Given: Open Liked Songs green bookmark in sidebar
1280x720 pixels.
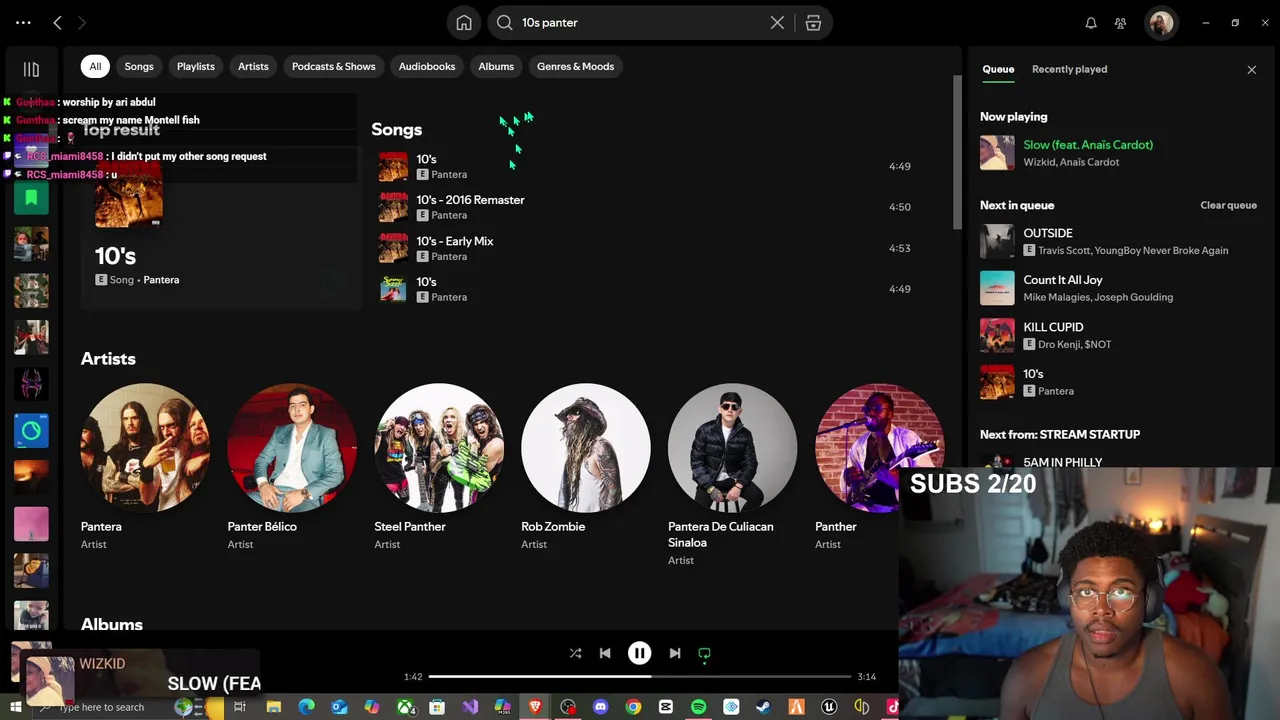Looking at the screenshot, I should click(x=31, y=198).
